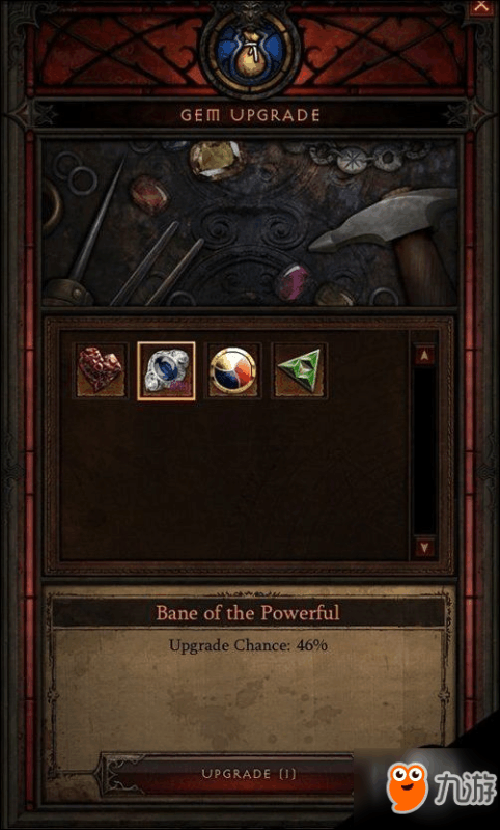Click the gem list down arrow
This screenshot has width=500, height=830.
click(424, 546)
